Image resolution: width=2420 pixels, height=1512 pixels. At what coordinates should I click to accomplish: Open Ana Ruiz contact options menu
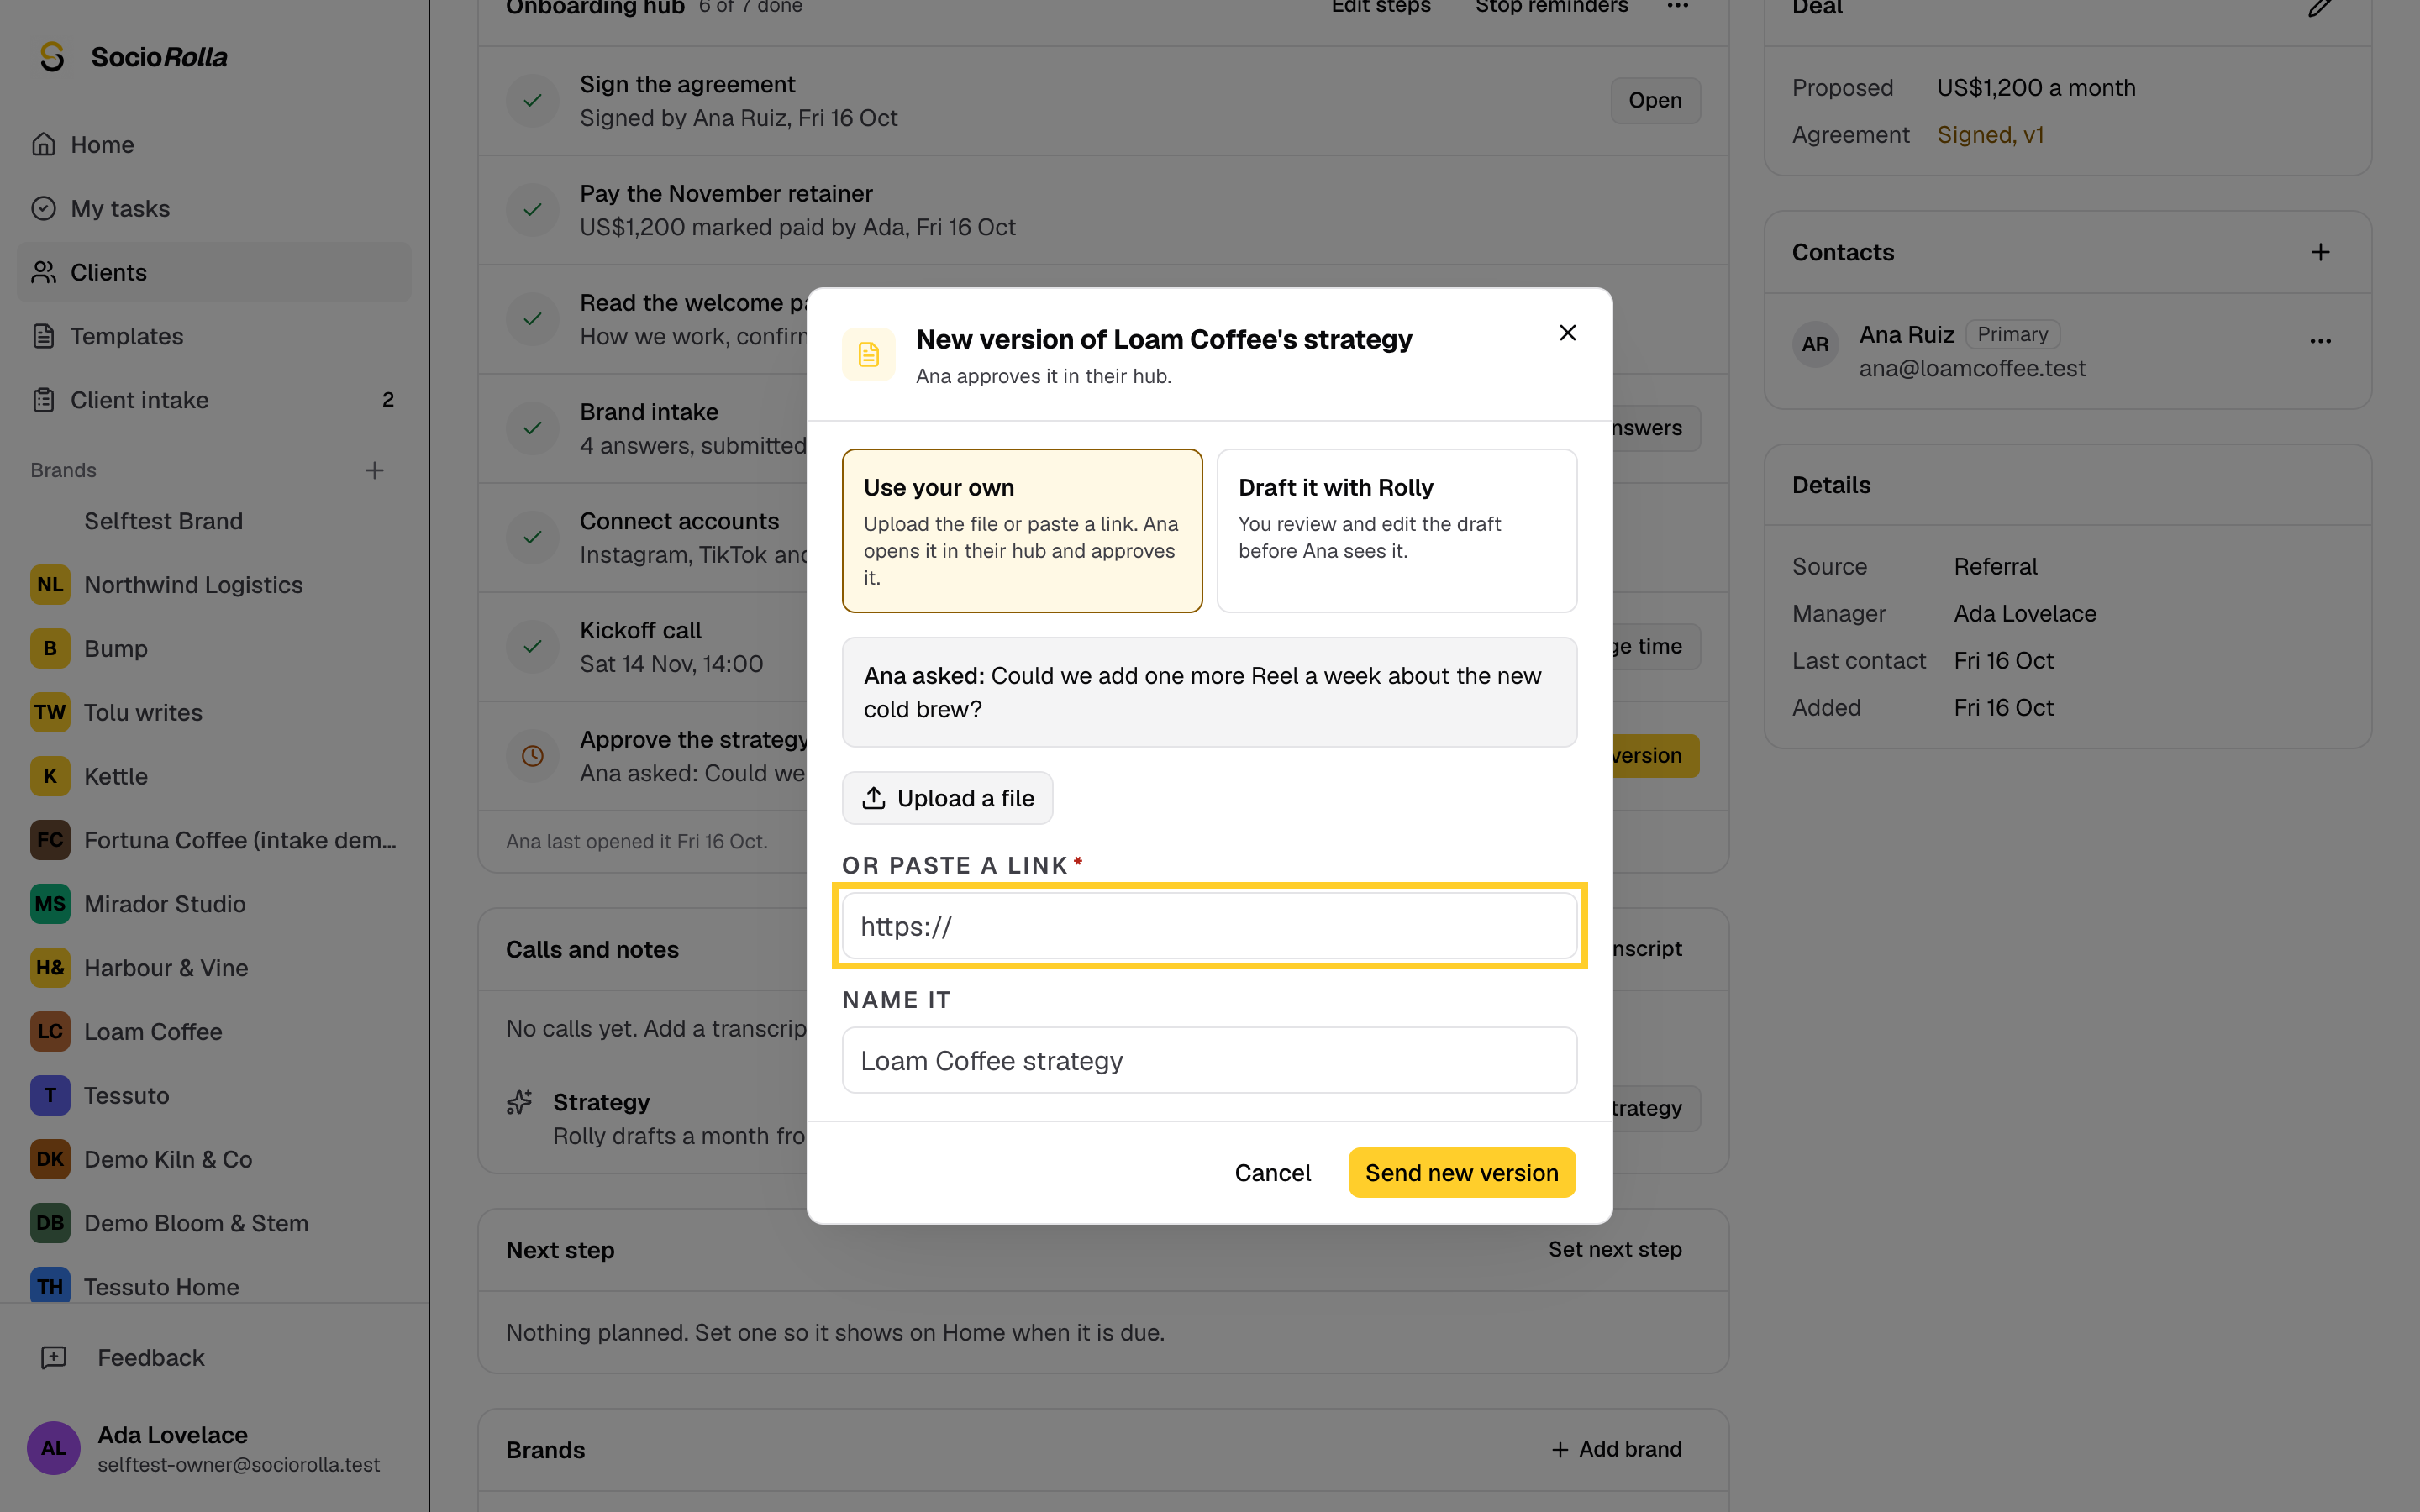click(2320, 341)
